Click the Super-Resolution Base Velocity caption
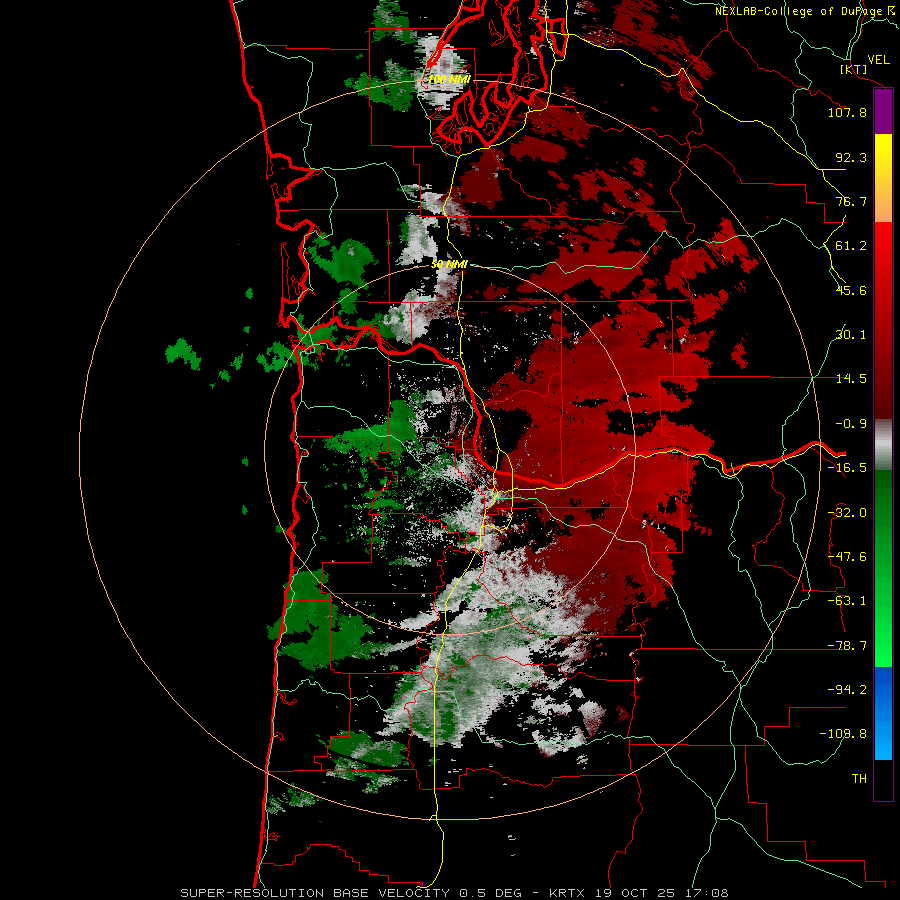The image size is (900, 900). [454, 893]
